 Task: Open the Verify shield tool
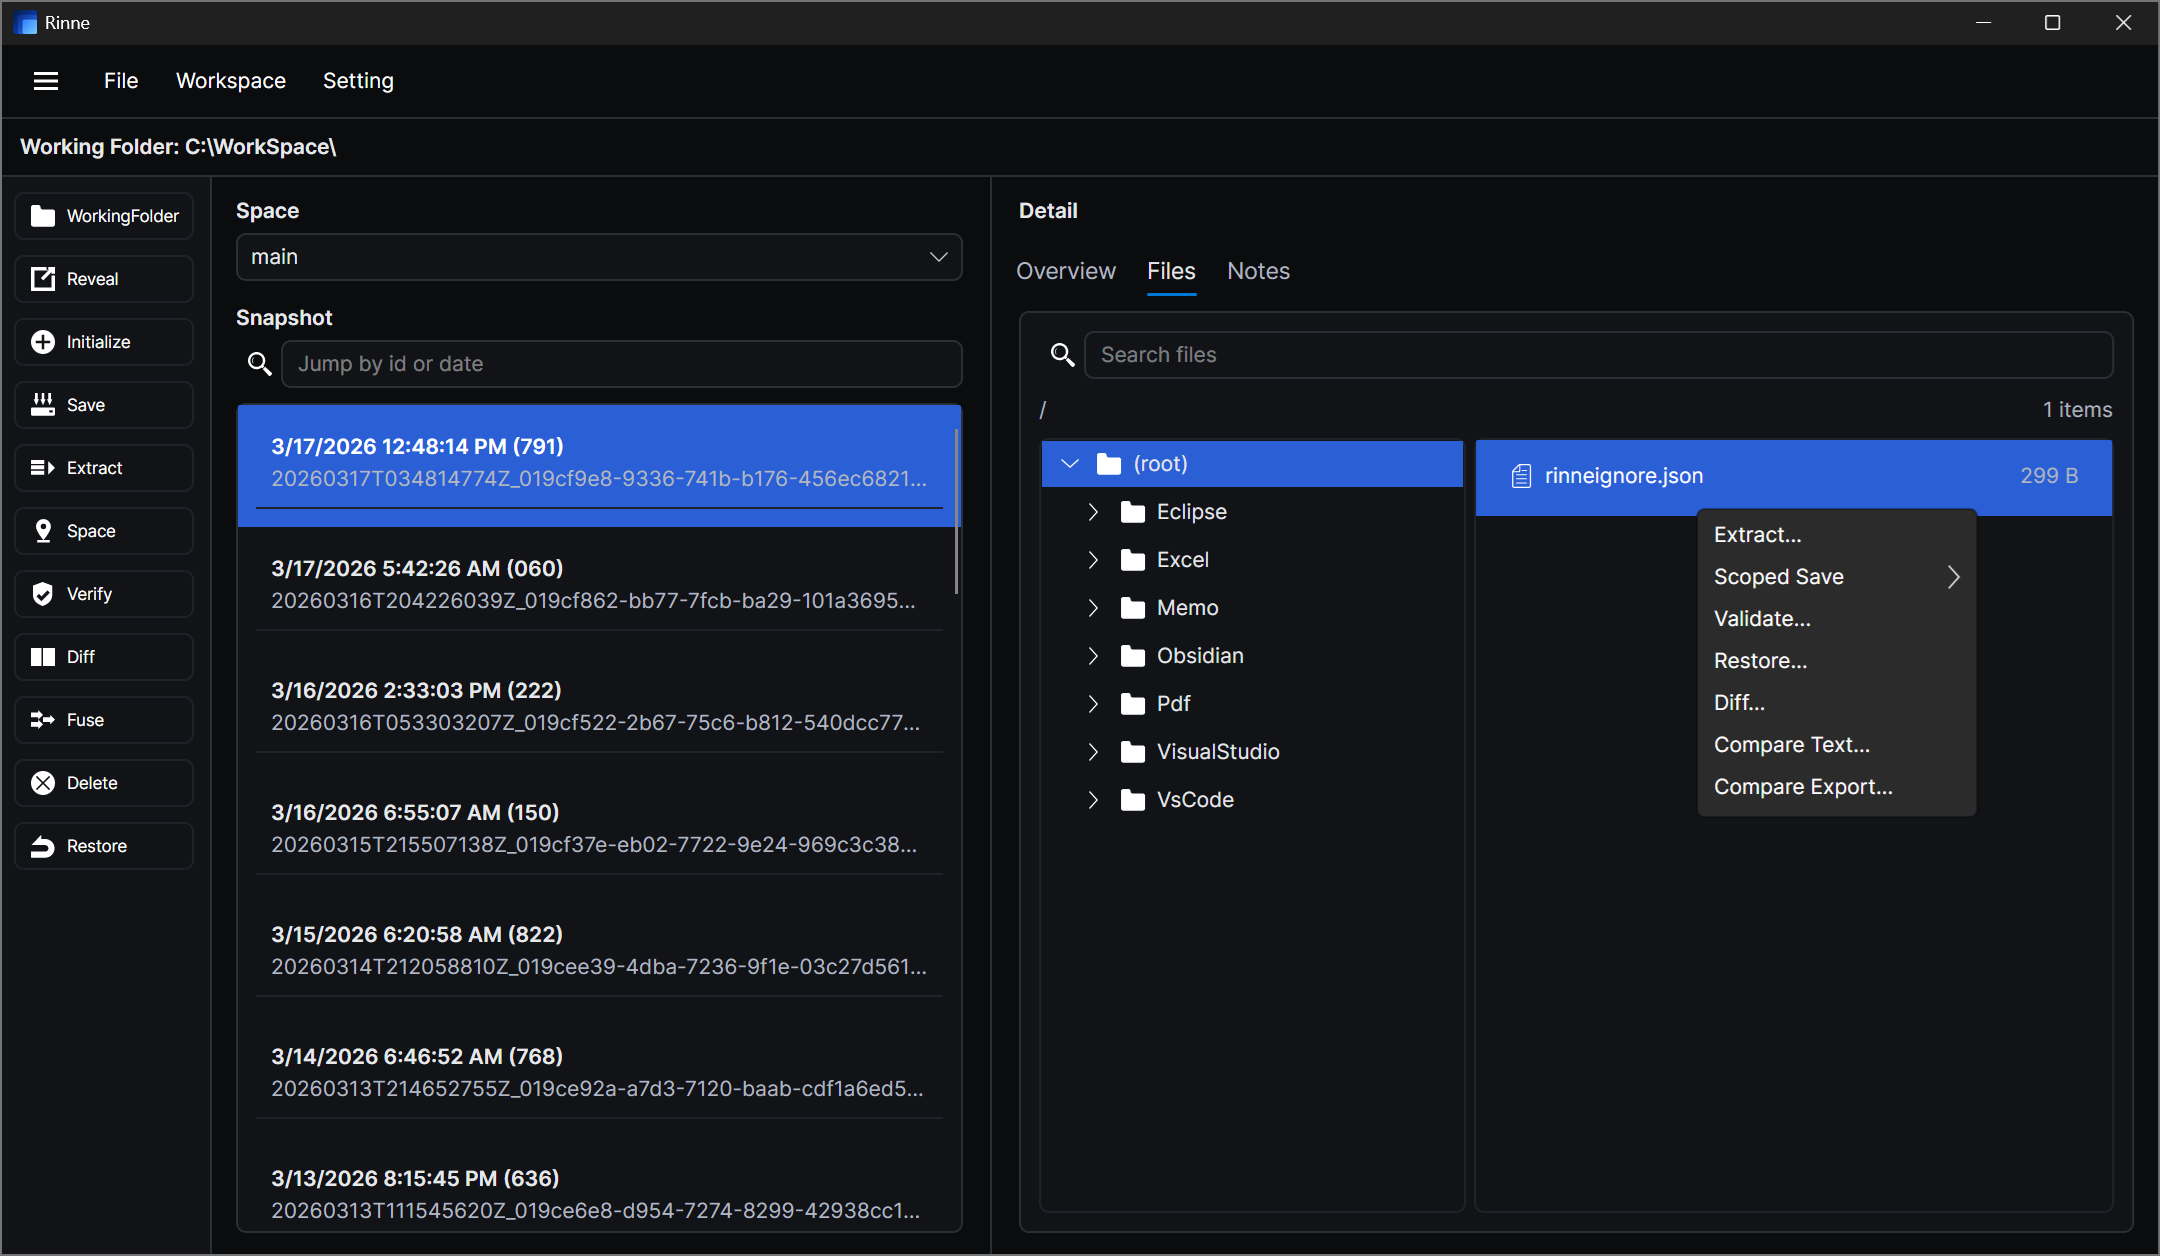(44, 593)
